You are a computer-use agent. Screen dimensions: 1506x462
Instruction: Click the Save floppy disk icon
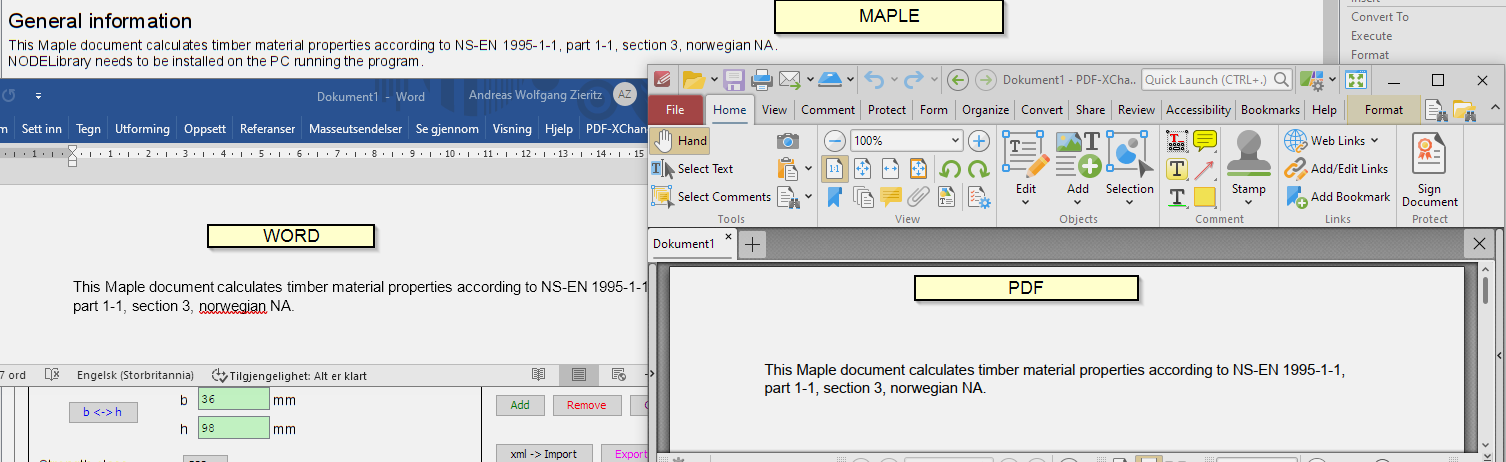[734, 80]
